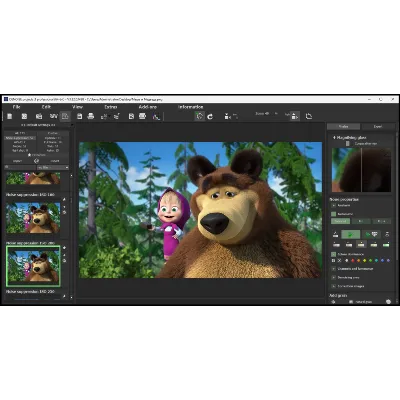Viewport: 400px width, 400px height.
Task: Click the crop icon at toolbar's right end
Action: pos(309,116)
